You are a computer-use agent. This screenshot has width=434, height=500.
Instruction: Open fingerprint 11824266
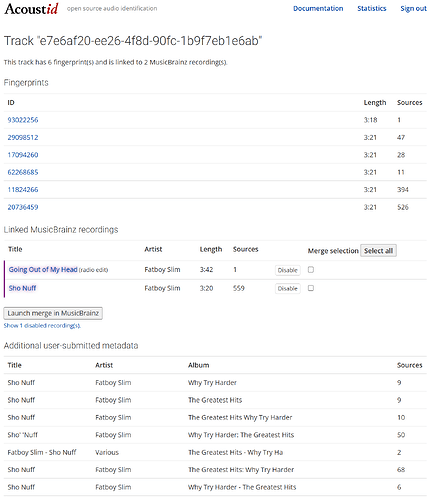tap(23, 189)
